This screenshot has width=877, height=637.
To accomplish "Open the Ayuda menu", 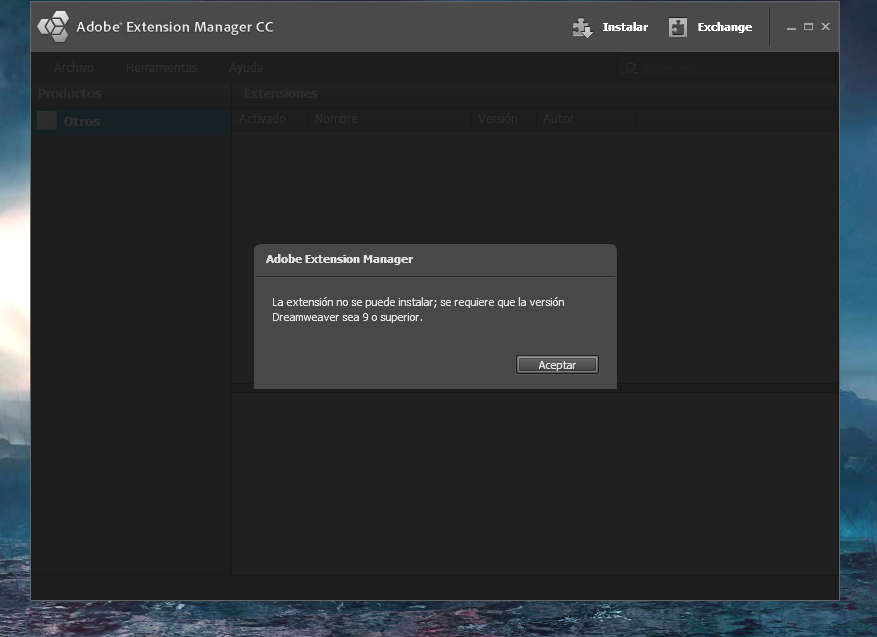I will pos(244,67).
